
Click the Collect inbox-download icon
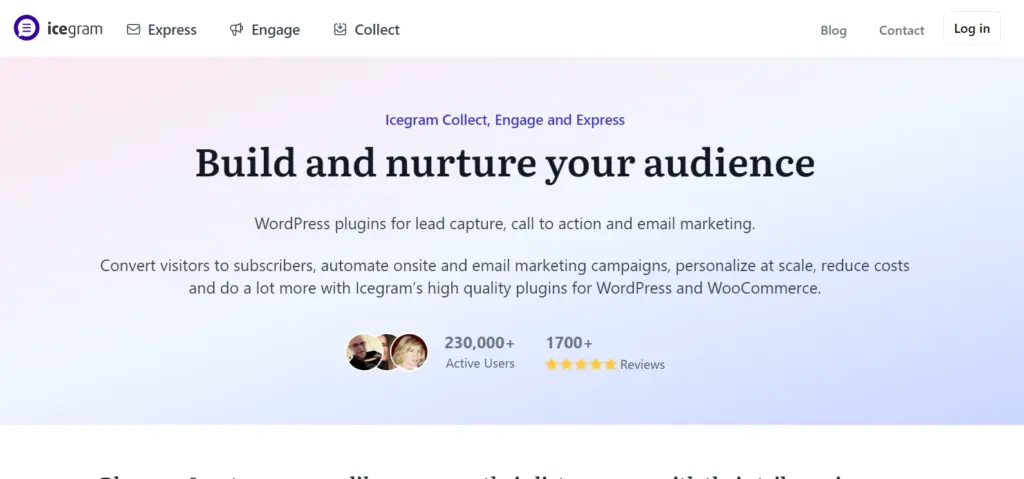pyautogui.click(x=340, y=29)
